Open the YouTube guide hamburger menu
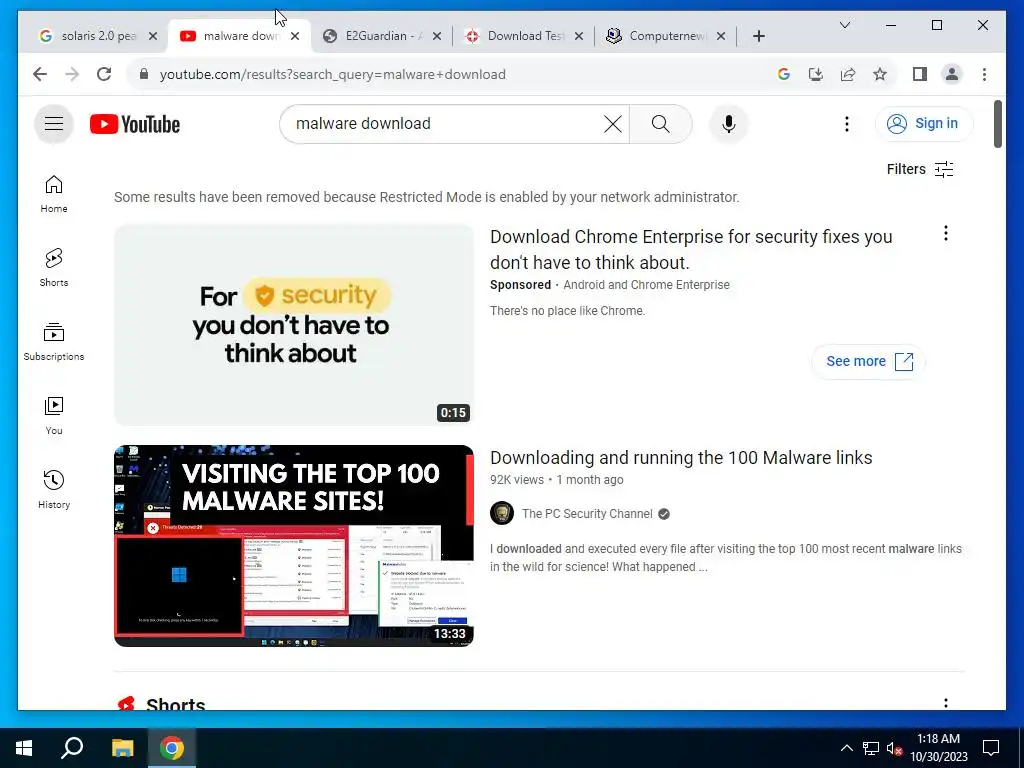This screenshot has width=1024, height=768. 54,123
